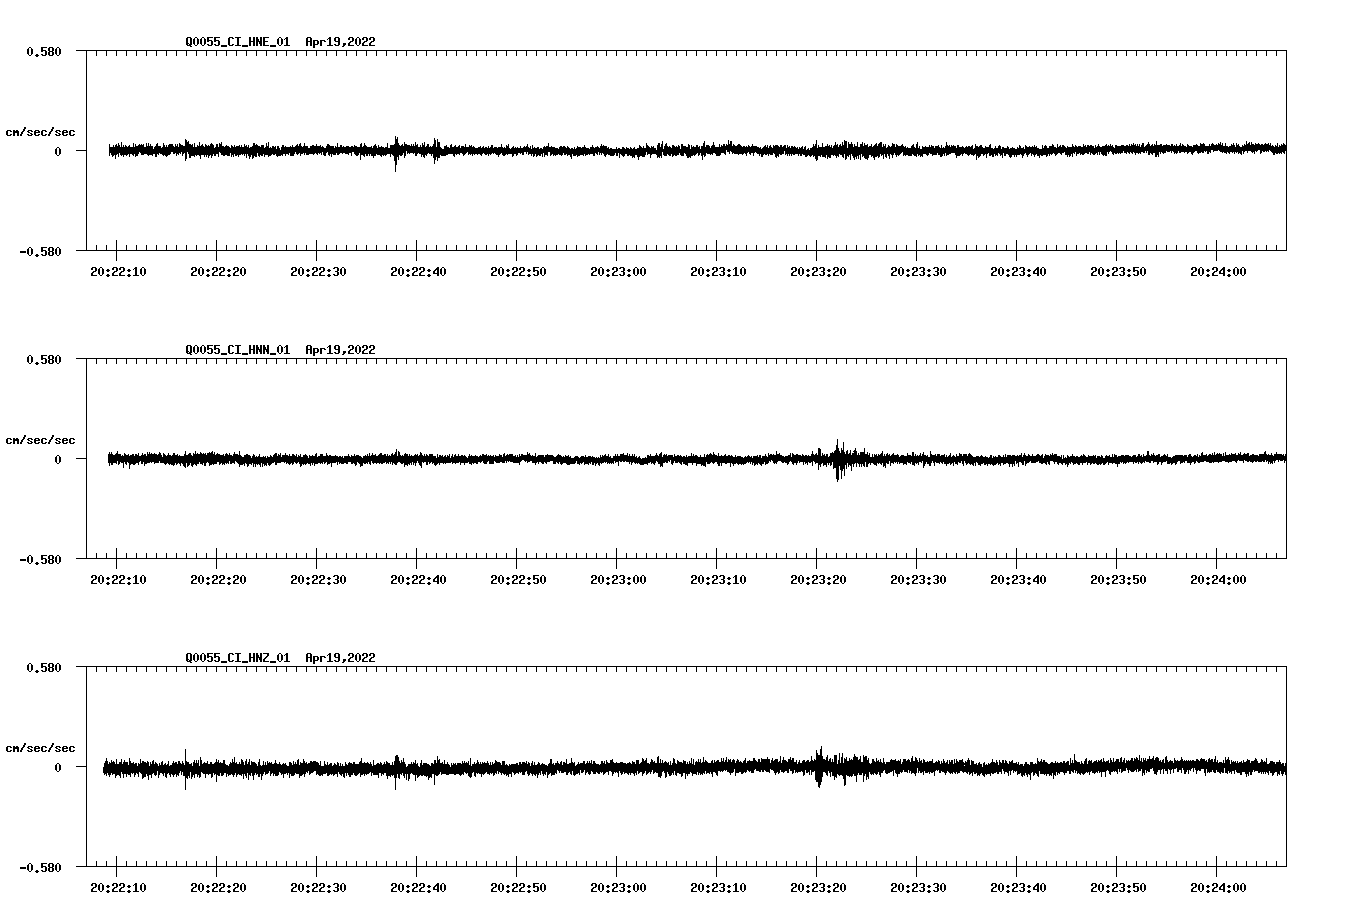
Task: Click the HNZ waveform spike near 20:23:20
Action: tap(819, 767)
